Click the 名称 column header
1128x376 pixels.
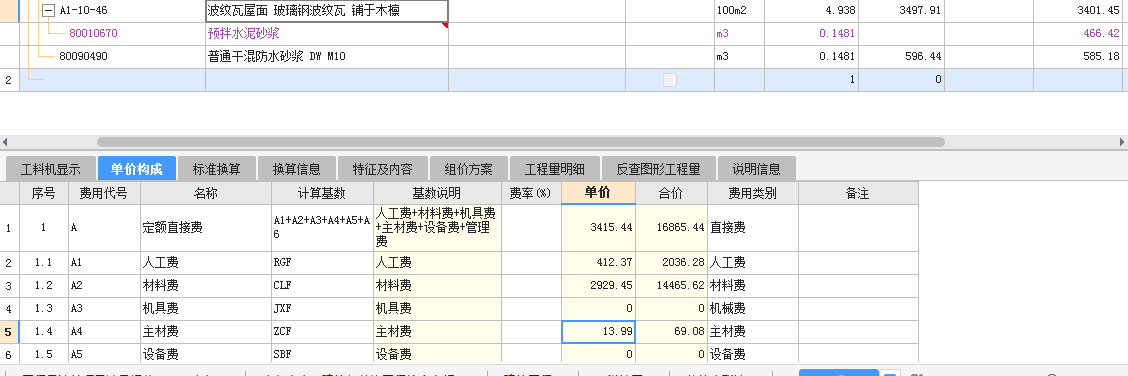point(206,193)
